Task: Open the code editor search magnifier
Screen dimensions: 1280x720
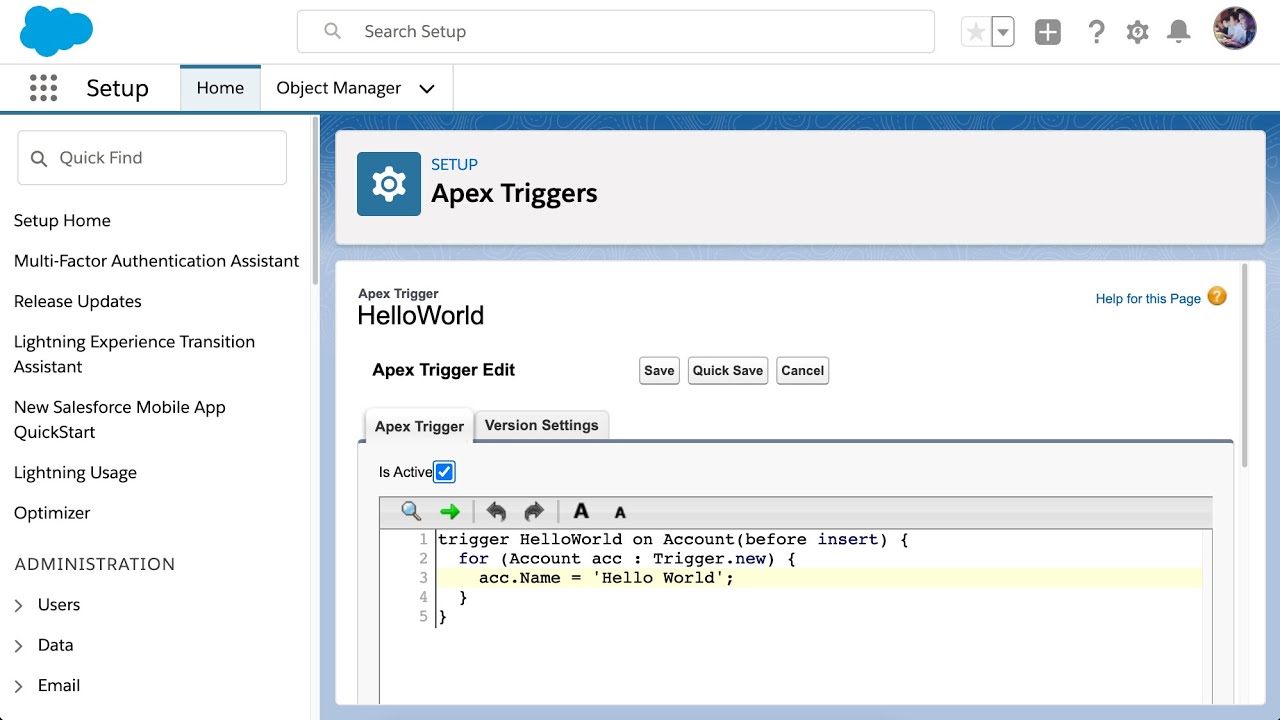Action: tap(411, 511)
